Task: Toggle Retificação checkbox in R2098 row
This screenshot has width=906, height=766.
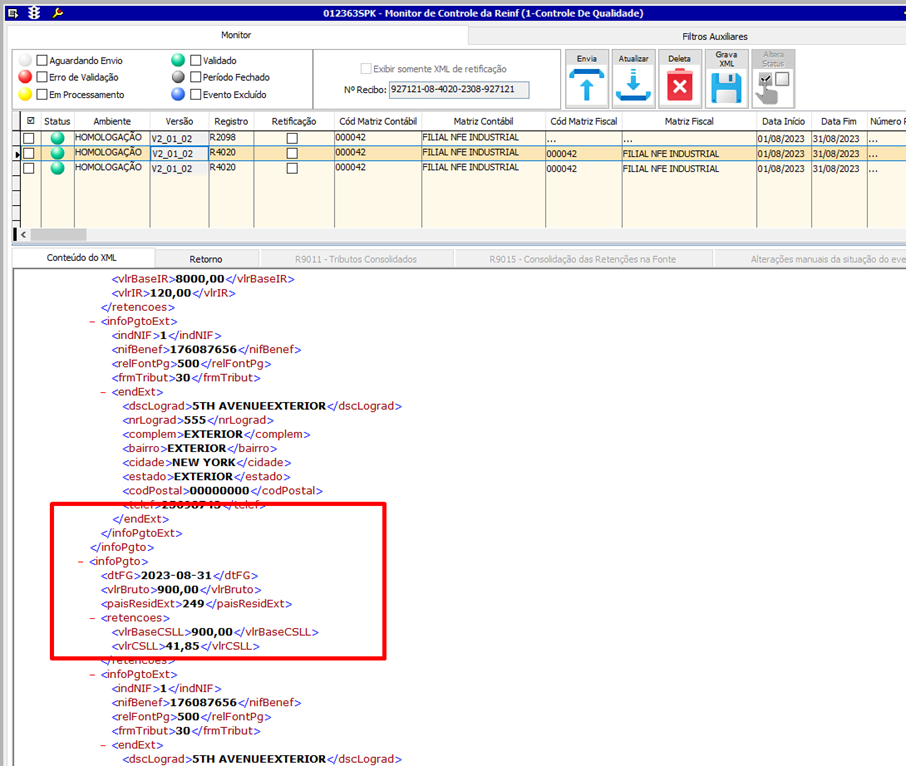Action: click(292, 138)
